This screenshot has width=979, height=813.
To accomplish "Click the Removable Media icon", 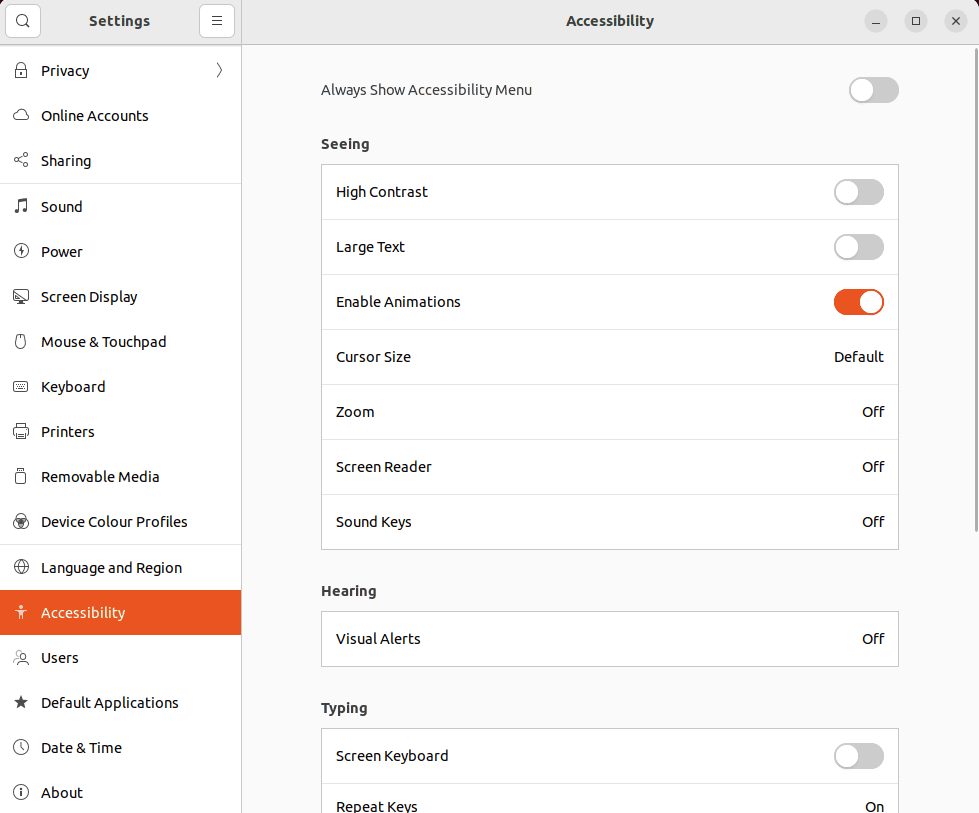I will coord(21,476).
